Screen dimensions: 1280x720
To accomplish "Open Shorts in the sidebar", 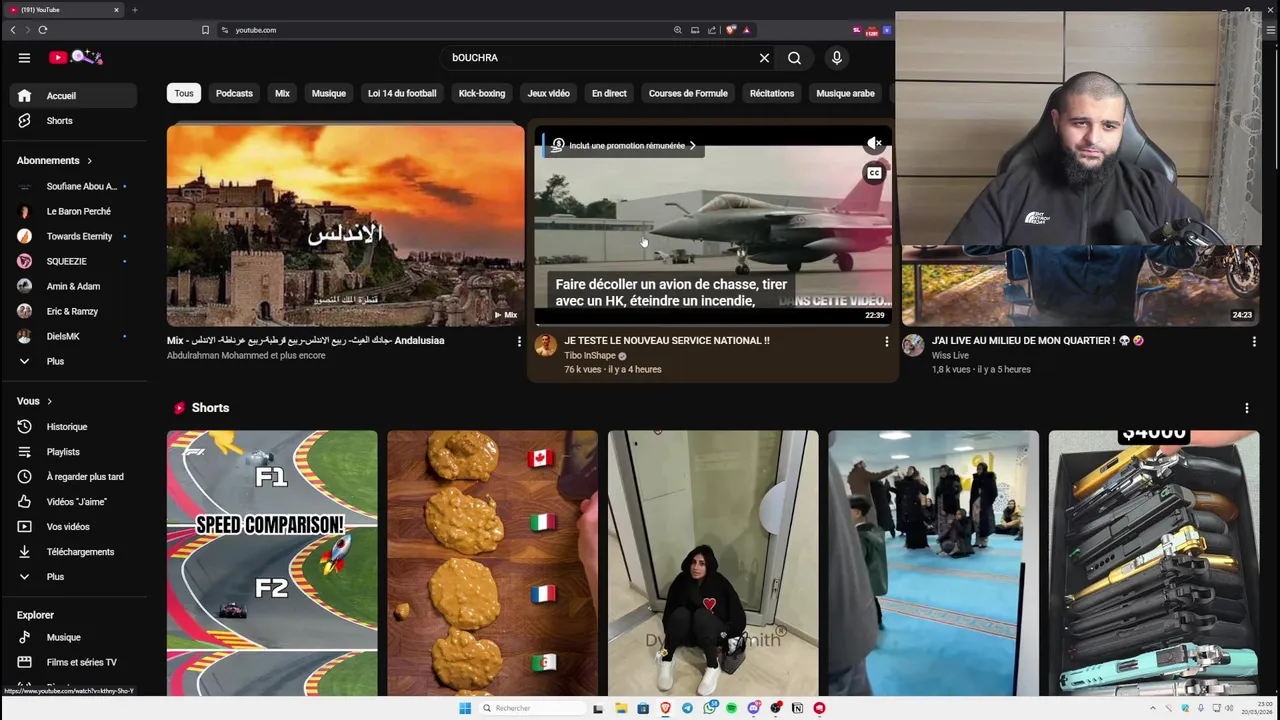I will click(73, 121).
